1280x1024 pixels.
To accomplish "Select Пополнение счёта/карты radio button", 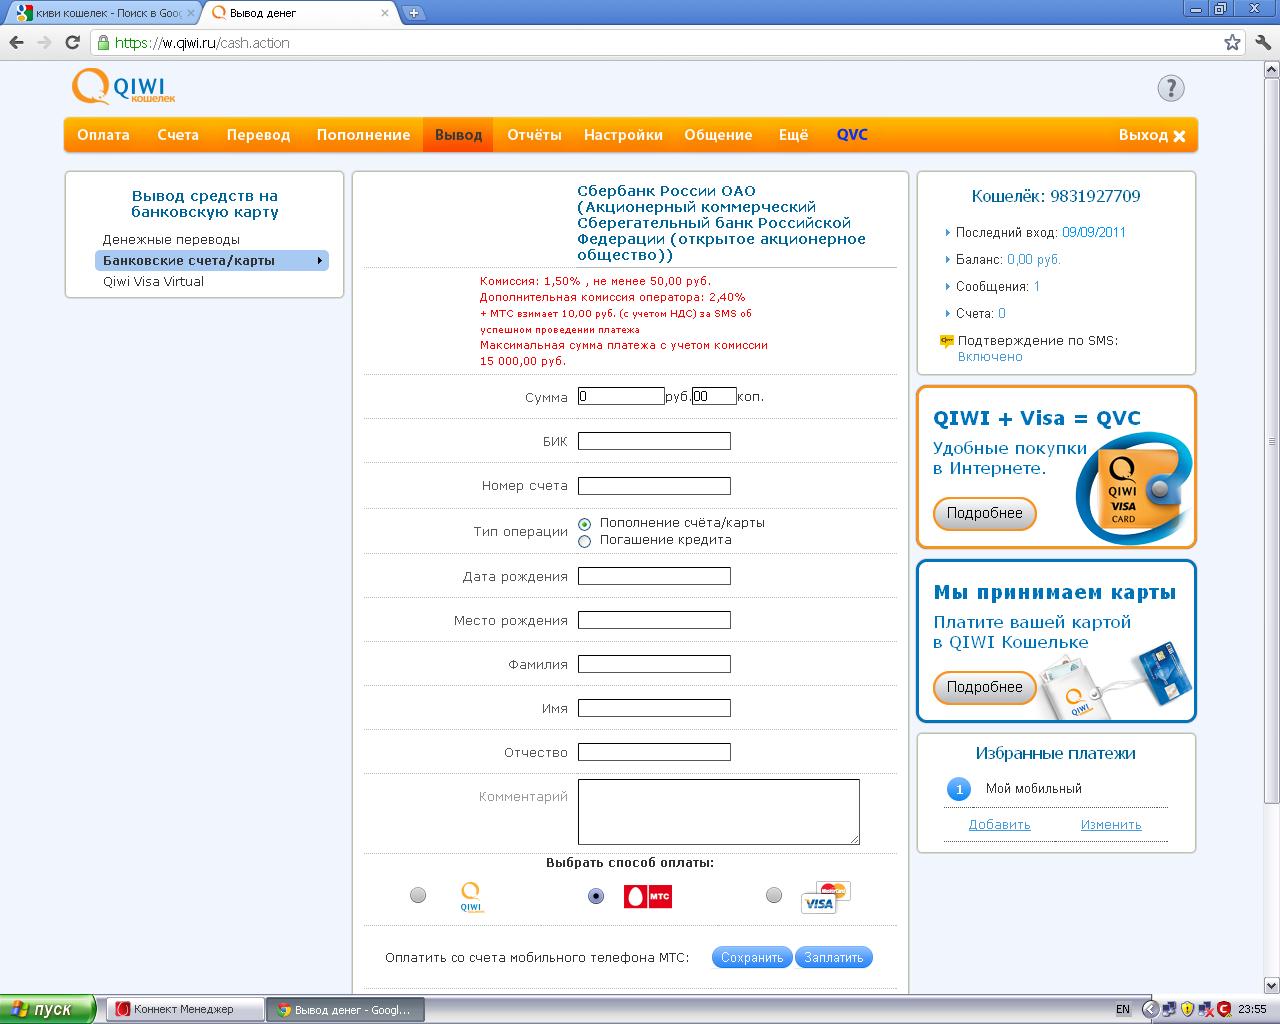I will coord(585,524).
